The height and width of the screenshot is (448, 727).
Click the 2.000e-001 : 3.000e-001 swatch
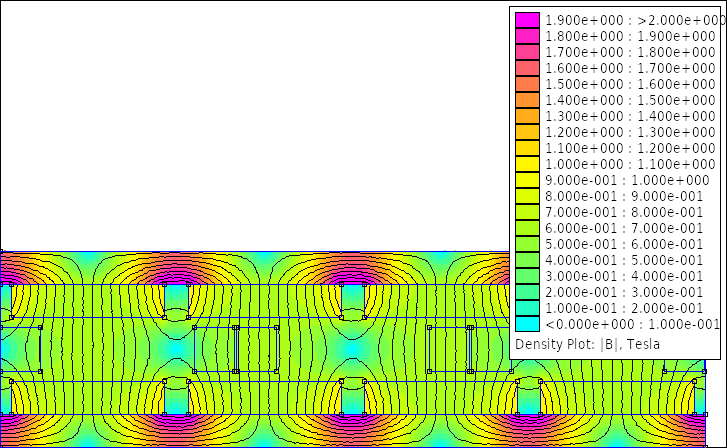pyautogui.click(x=527, y=292)
